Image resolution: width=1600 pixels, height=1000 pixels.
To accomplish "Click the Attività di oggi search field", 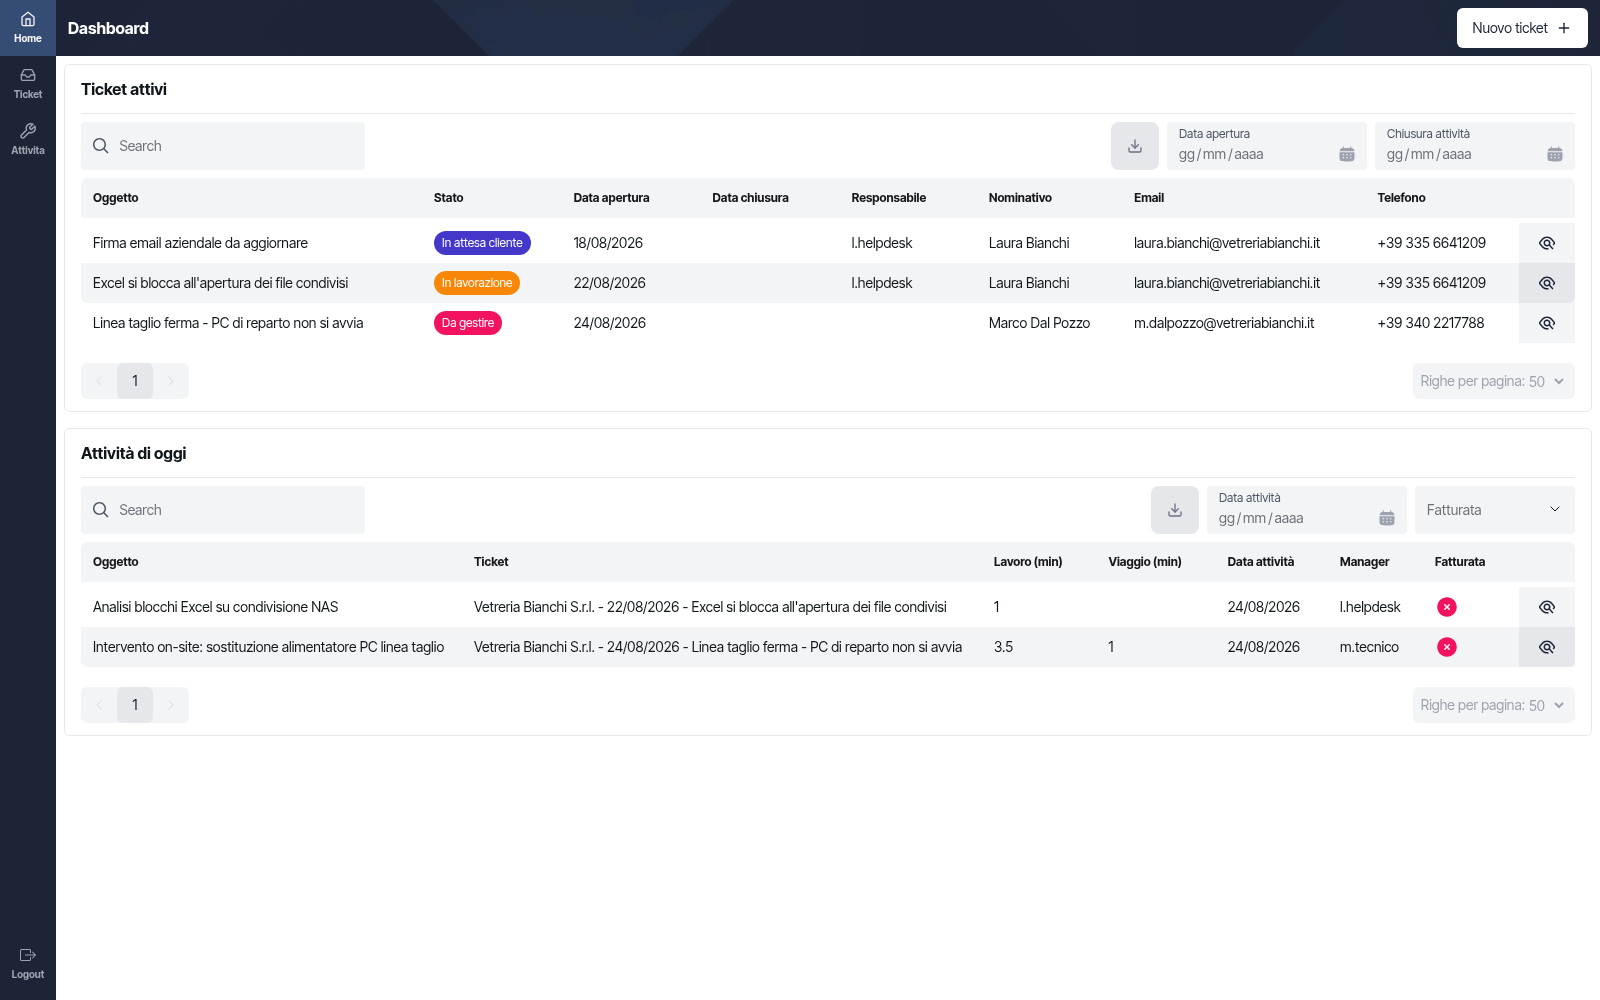I will coord(223,510).
